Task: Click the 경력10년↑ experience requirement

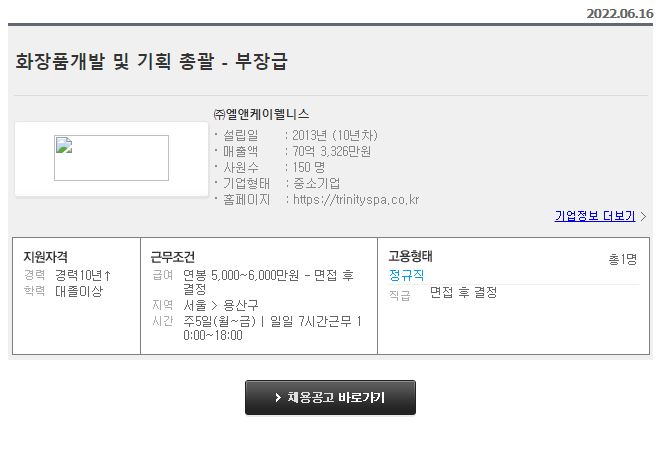Action: coord(83,275)
